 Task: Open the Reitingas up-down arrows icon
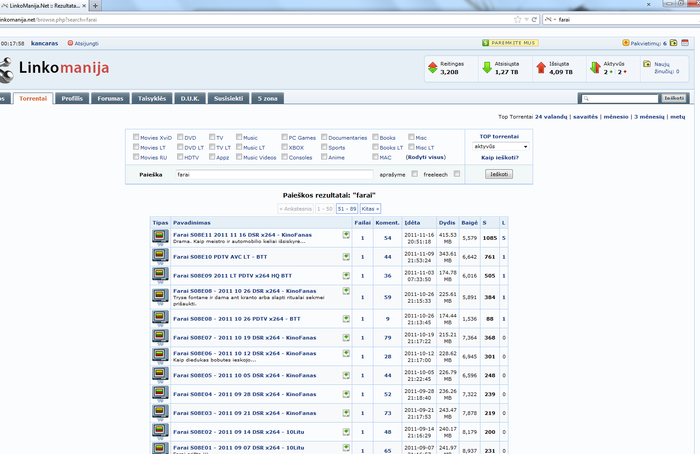pyautogui.click(x=433, y=68)
